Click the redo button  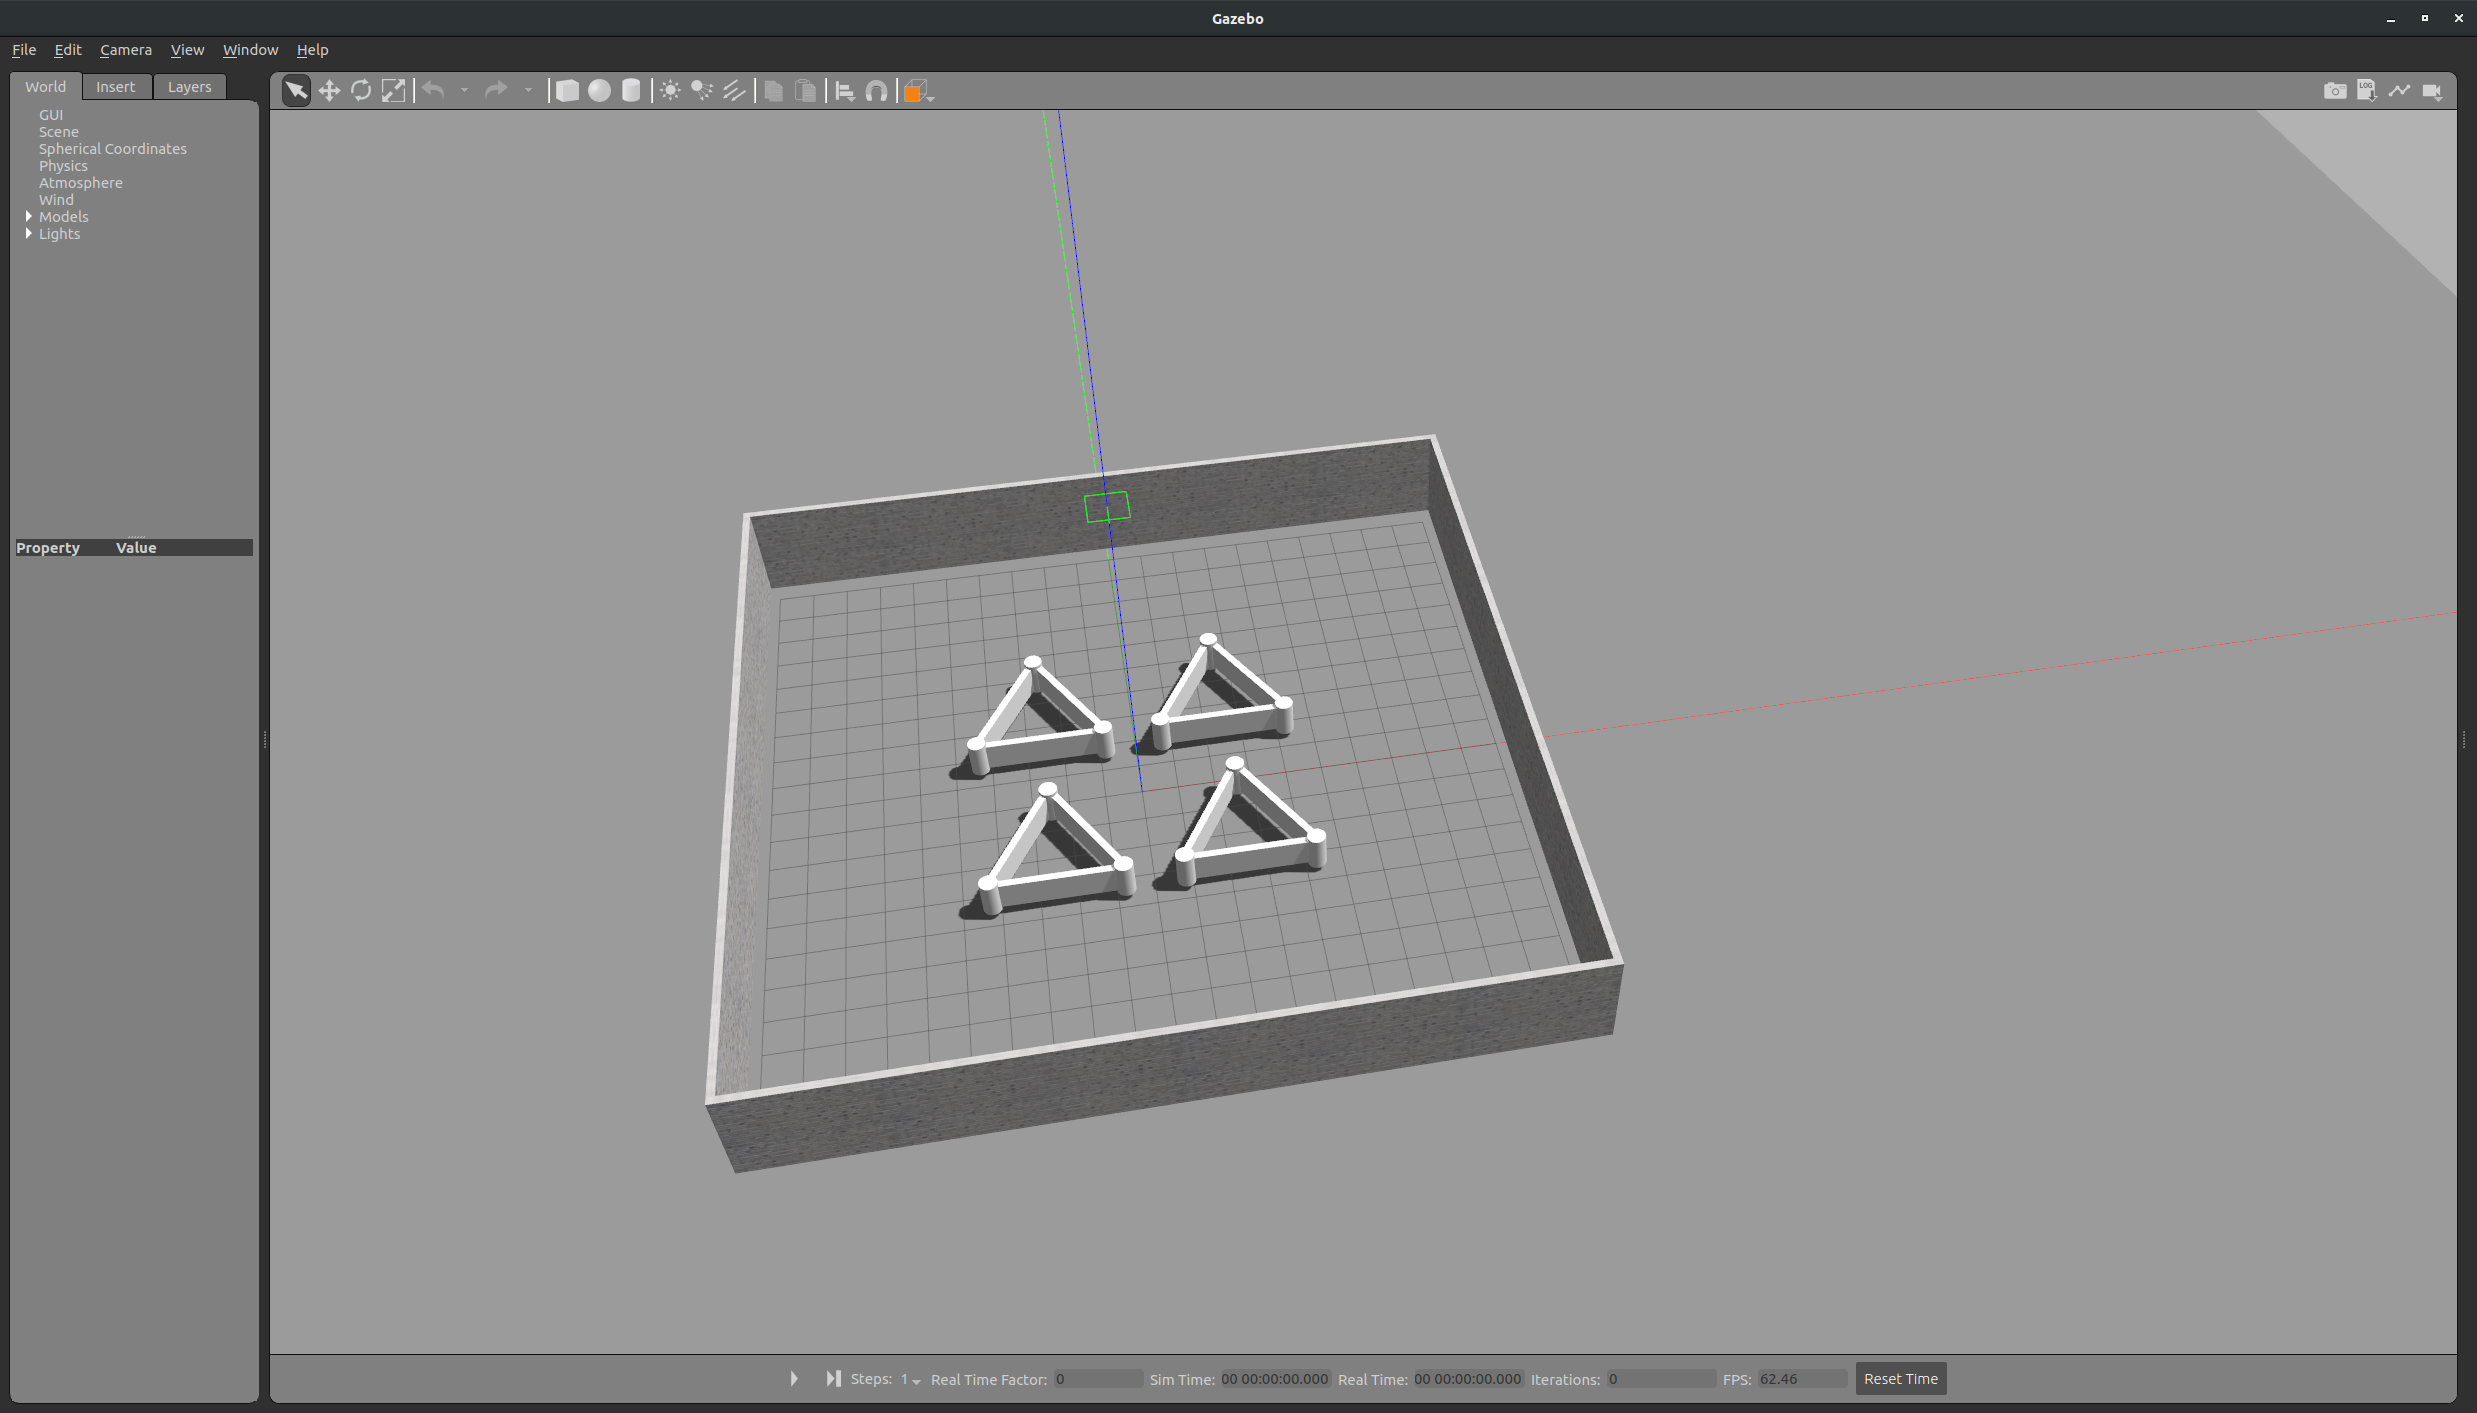pos(497,90)
